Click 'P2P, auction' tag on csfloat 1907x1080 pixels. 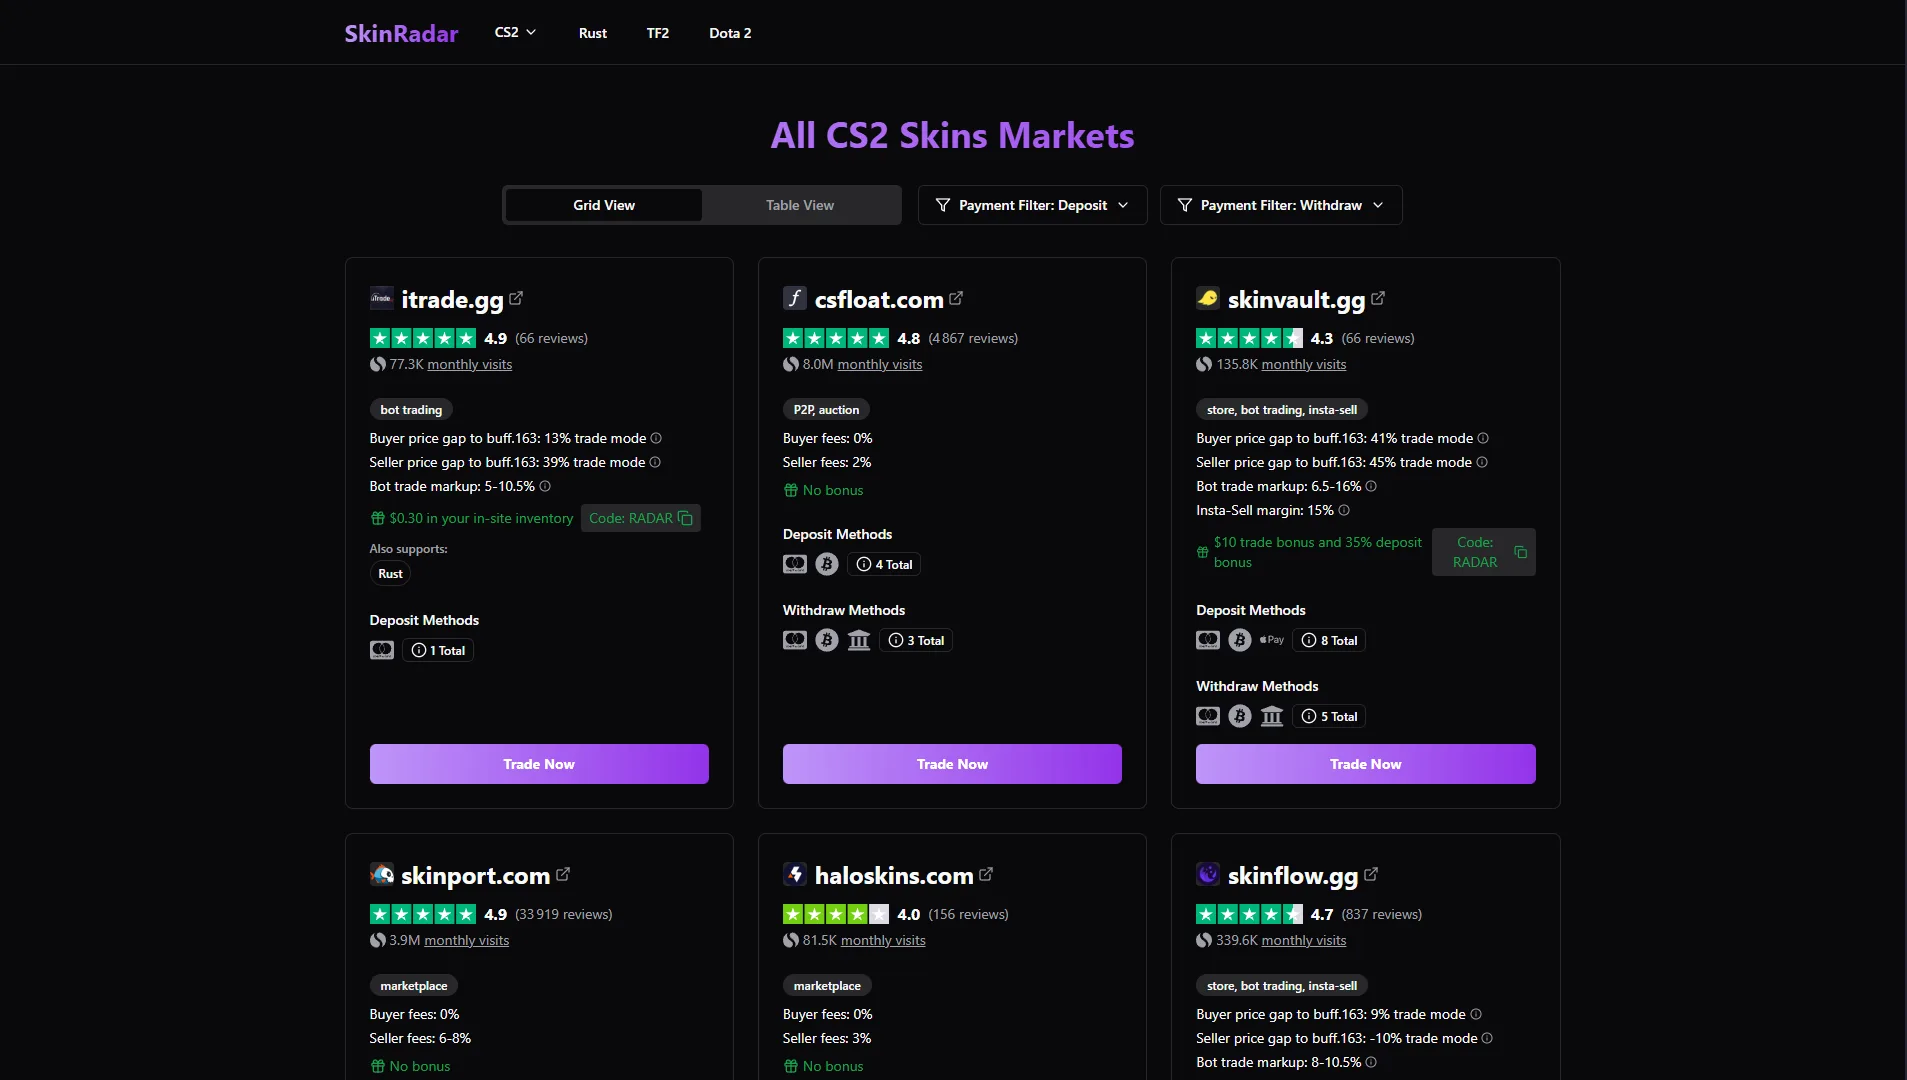coord(827,409)
